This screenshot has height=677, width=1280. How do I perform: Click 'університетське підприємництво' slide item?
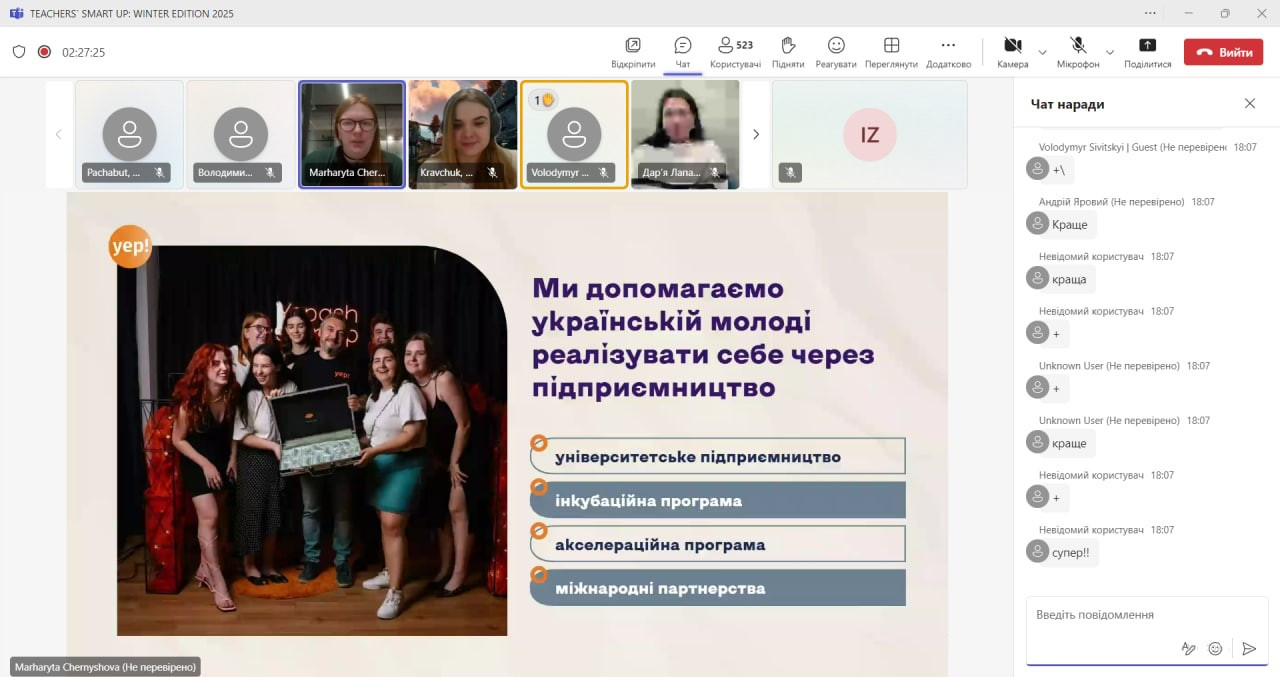tap(718, 456)
